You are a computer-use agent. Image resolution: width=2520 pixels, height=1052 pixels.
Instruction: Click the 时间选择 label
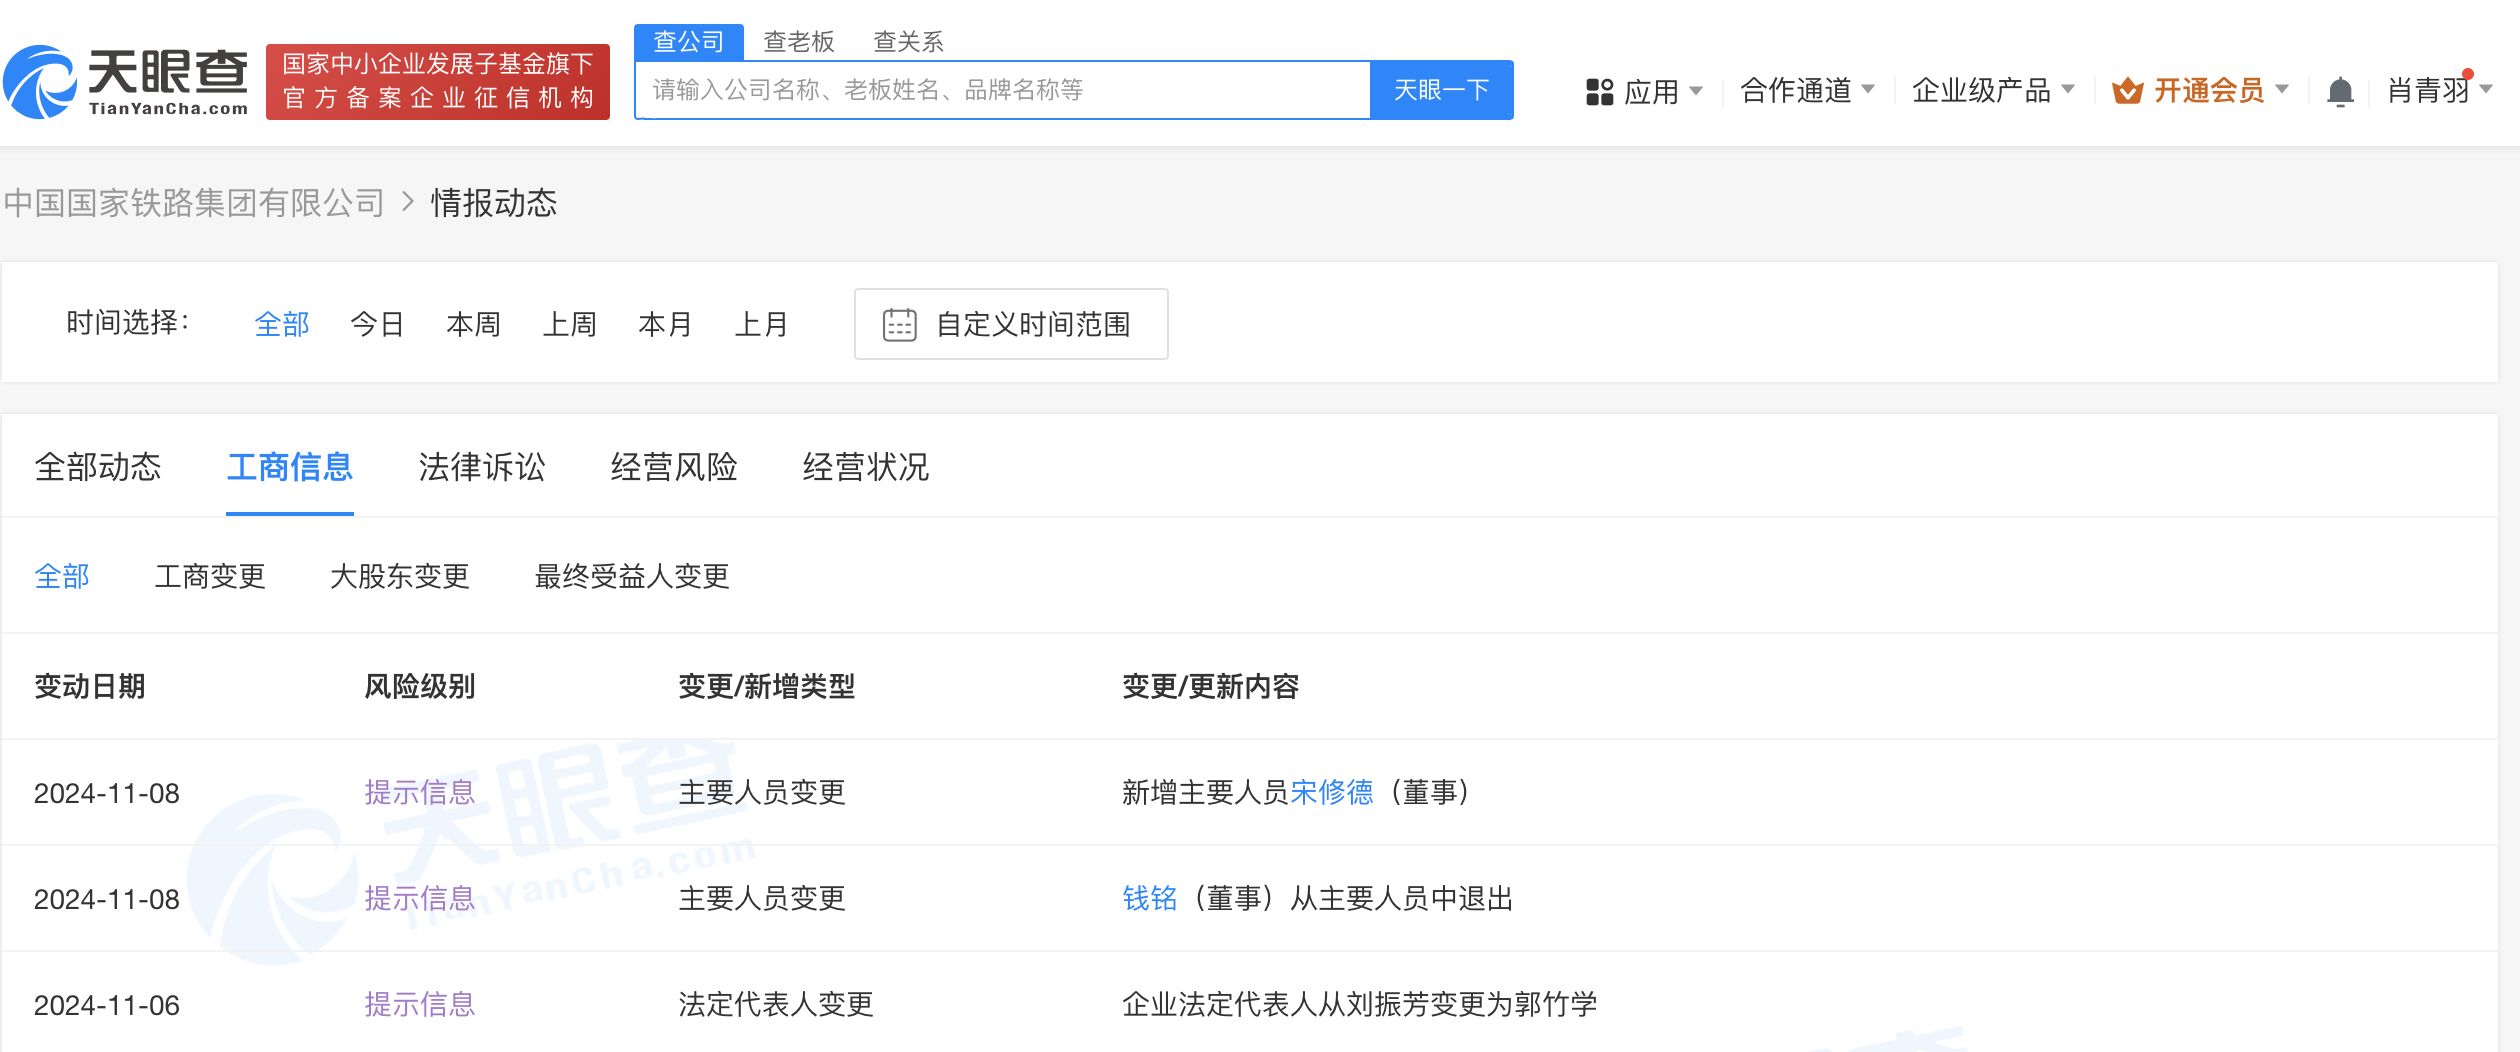[x=128, y=322]
